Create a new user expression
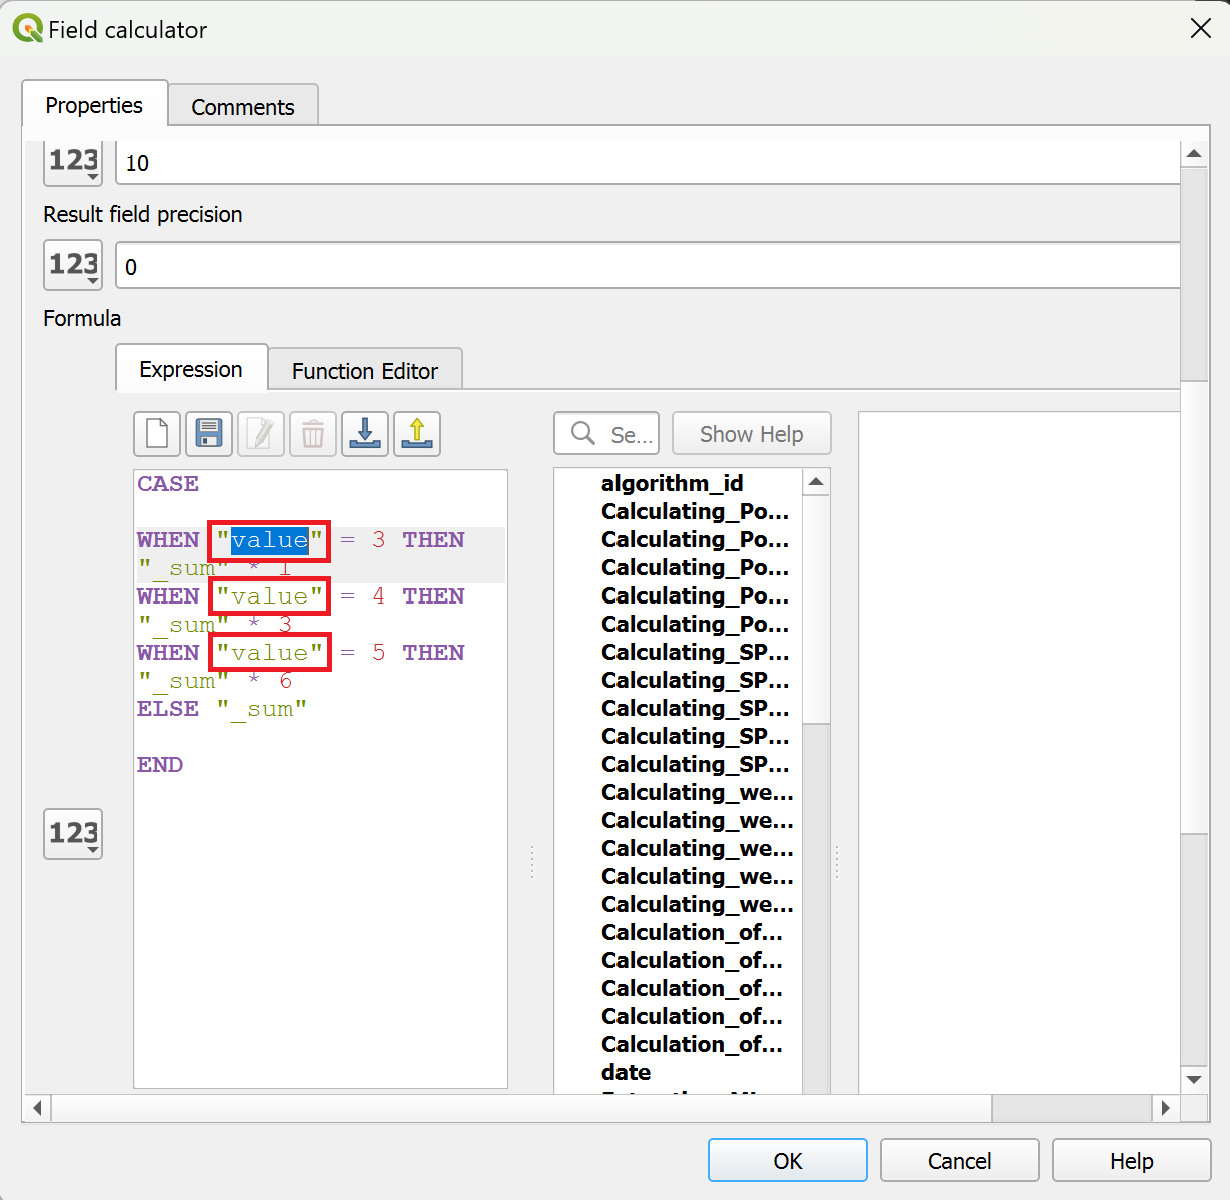The image size is (1230, 1200). pos(156,433)
